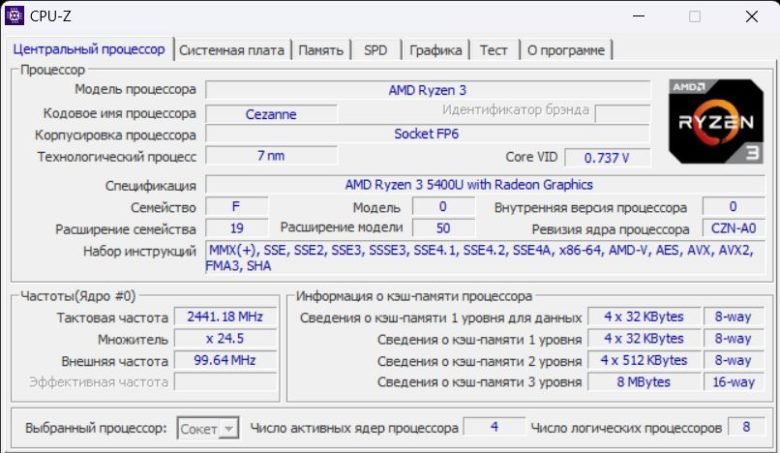Click the empty Эффективная частота field
The image size is (780, 453).
click(225, 382)
